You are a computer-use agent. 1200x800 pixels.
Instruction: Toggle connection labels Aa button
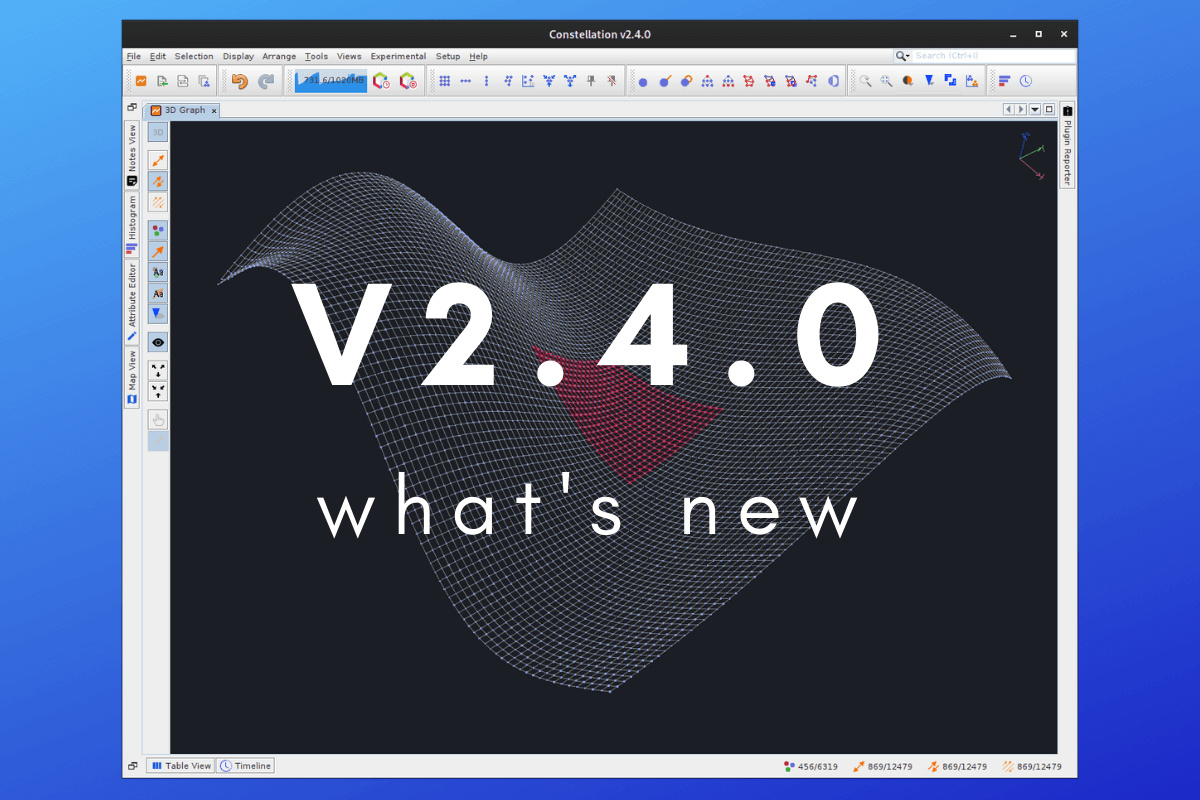[158, 293]
